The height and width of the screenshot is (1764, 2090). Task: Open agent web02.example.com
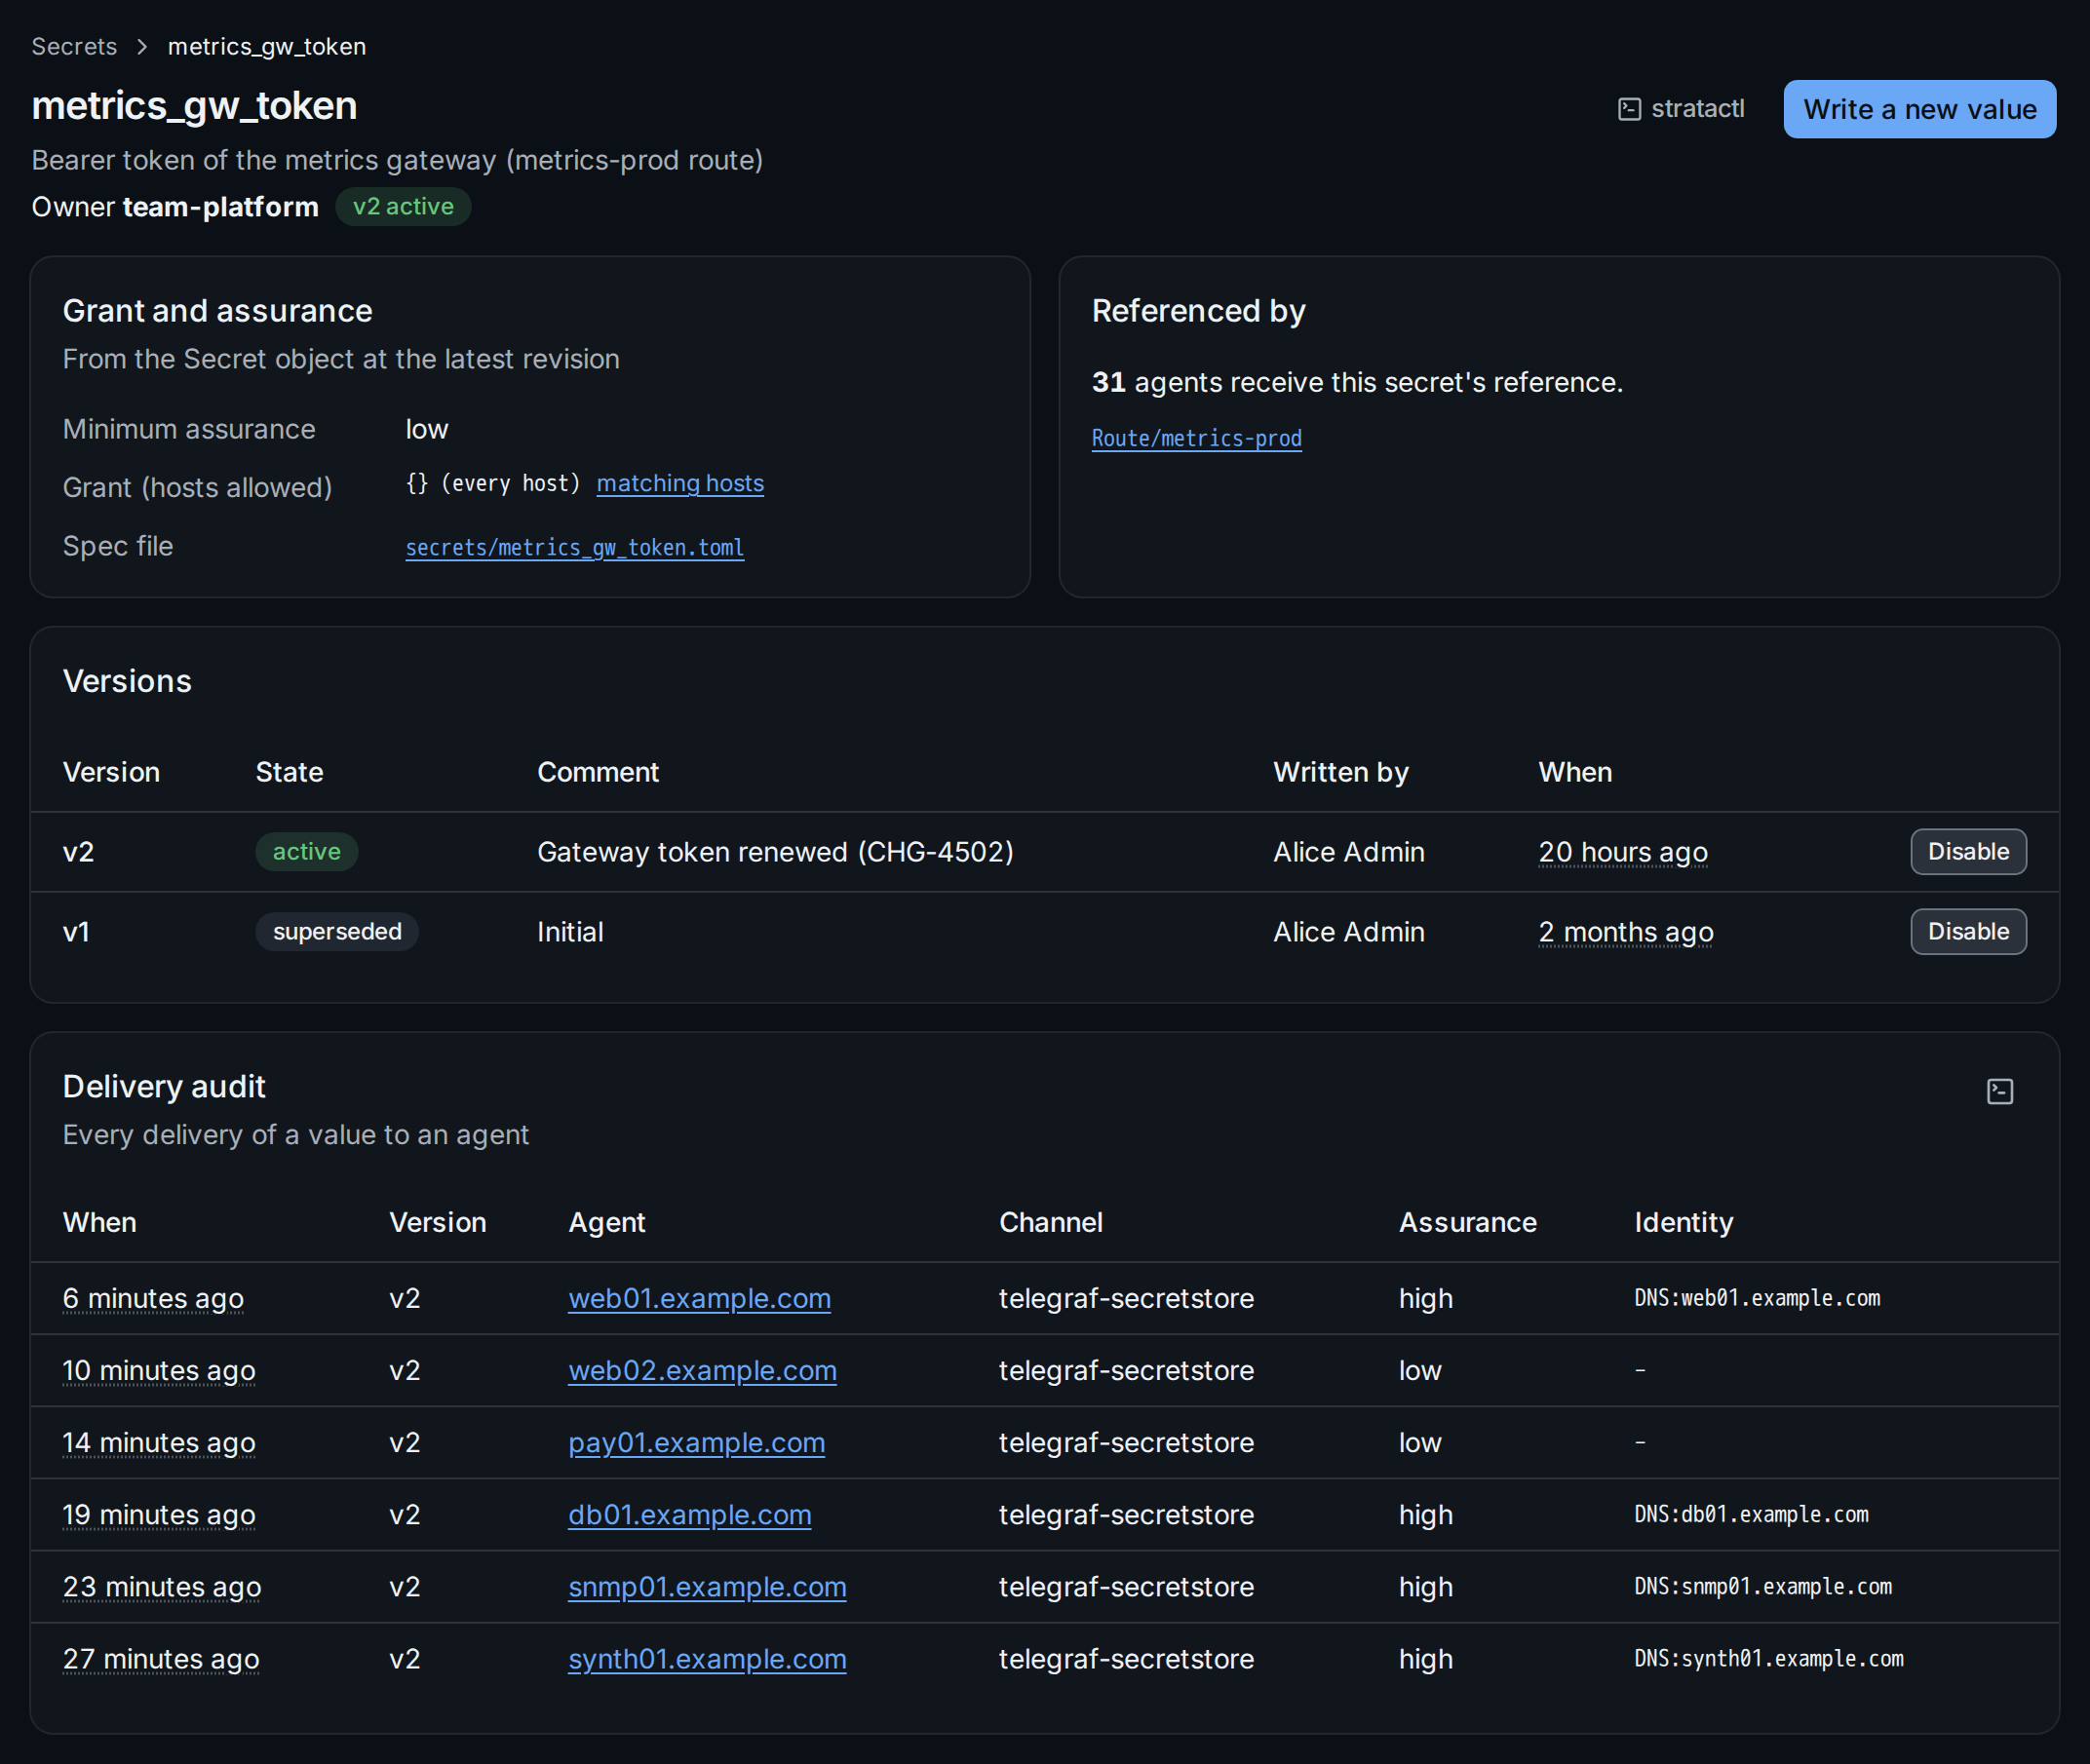(702, 1370)
